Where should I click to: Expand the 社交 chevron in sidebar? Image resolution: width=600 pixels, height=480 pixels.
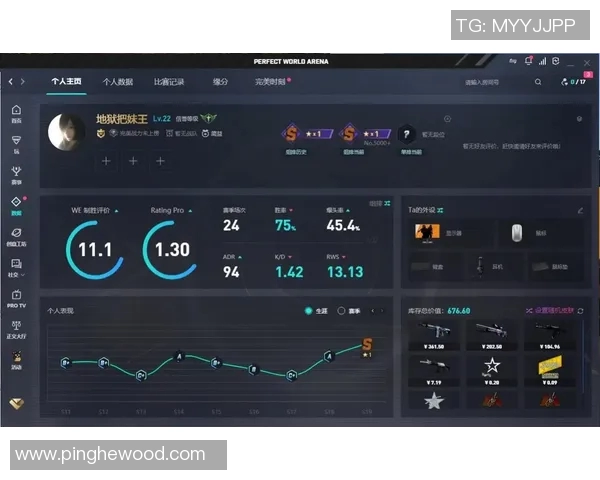(23, 275)
